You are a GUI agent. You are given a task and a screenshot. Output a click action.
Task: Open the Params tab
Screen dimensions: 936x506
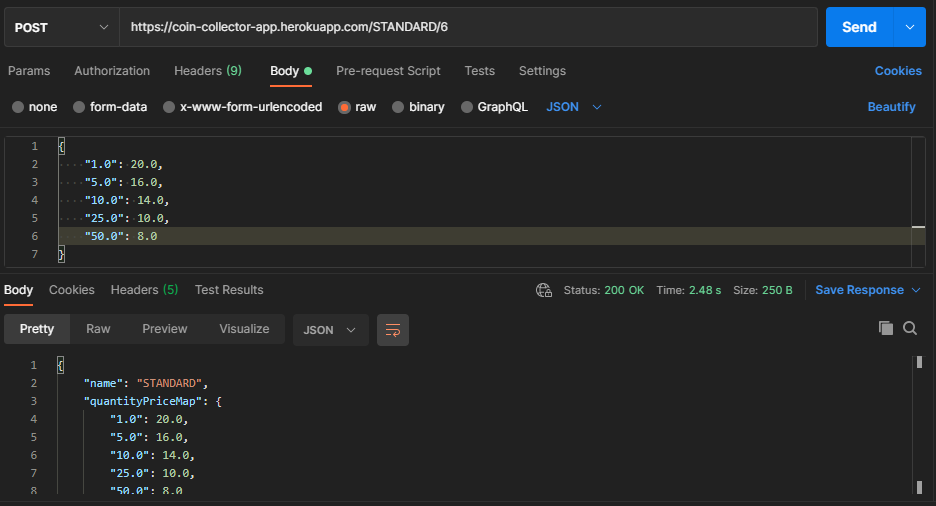pyautogui.click(x=29, y=71)
